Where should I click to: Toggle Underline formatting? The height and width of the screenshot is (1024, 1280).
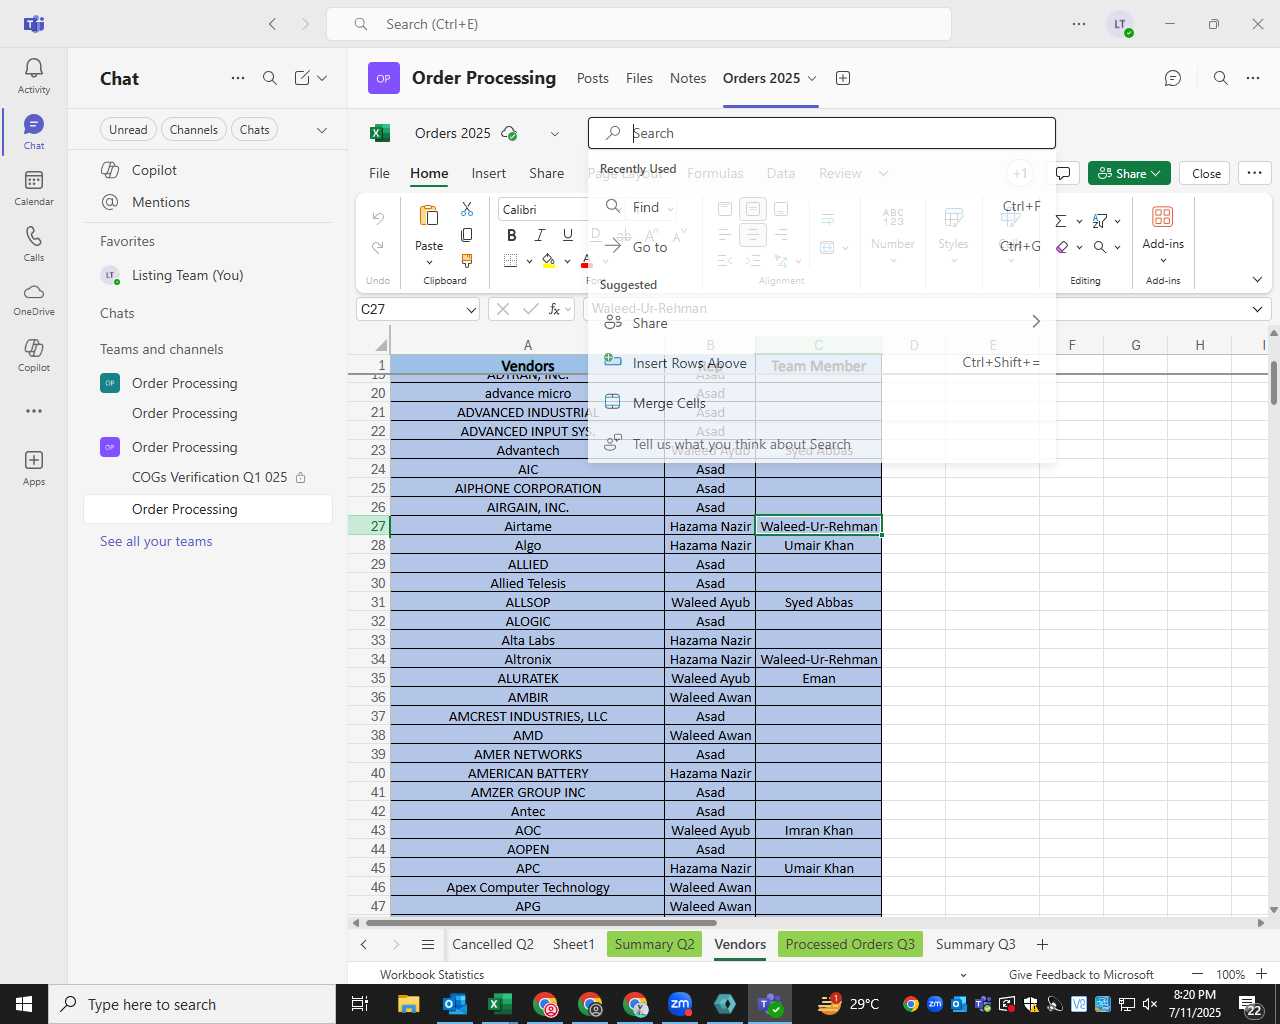point(568,235)
